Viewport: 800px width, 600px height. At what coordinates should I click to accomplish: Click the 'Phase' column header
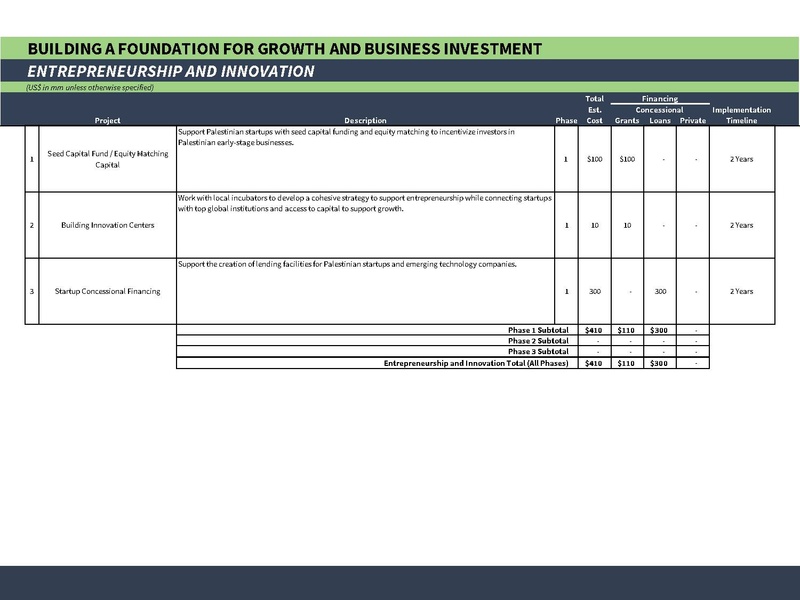point(566,121)
